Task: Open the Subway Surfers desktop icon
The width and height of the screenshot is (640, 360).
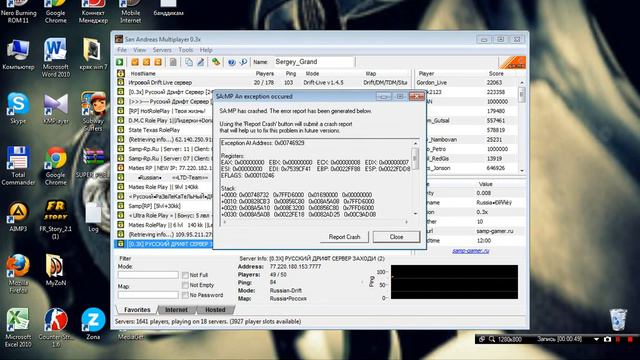Action: pos(93,111)
